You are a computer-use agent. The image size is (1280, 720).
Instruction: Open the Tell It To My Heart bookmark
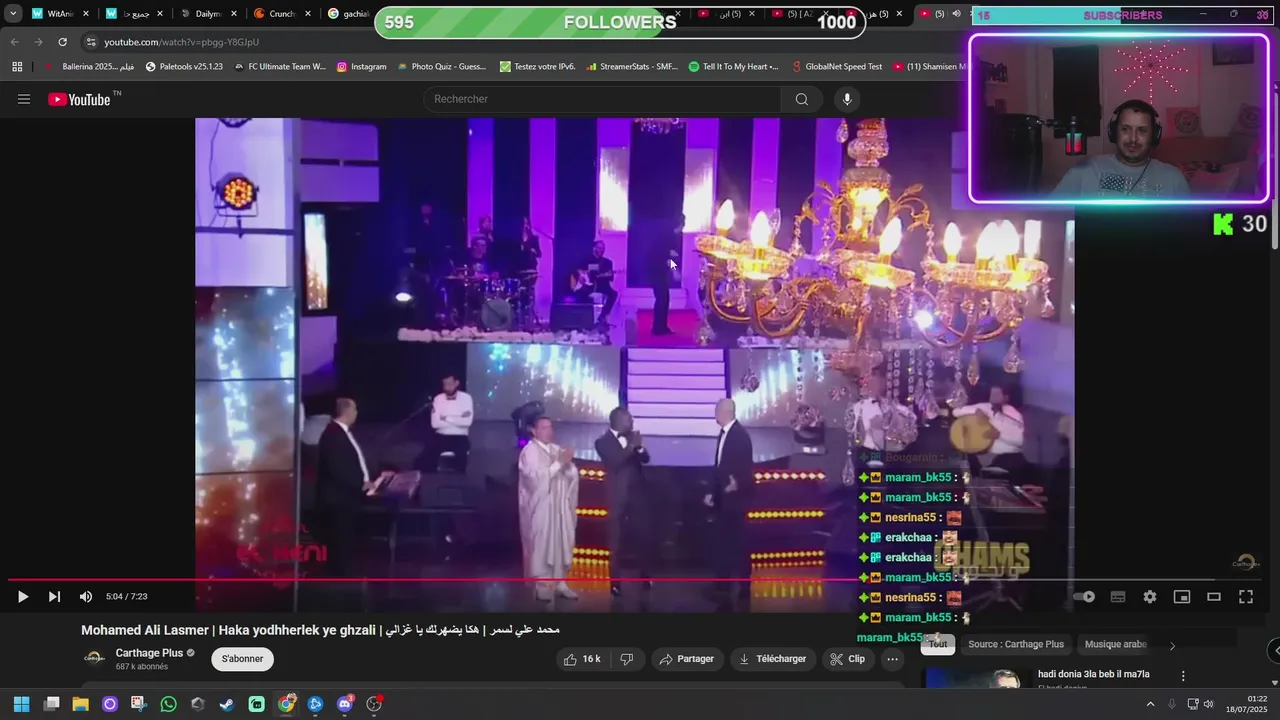click(x=733, y=67)
